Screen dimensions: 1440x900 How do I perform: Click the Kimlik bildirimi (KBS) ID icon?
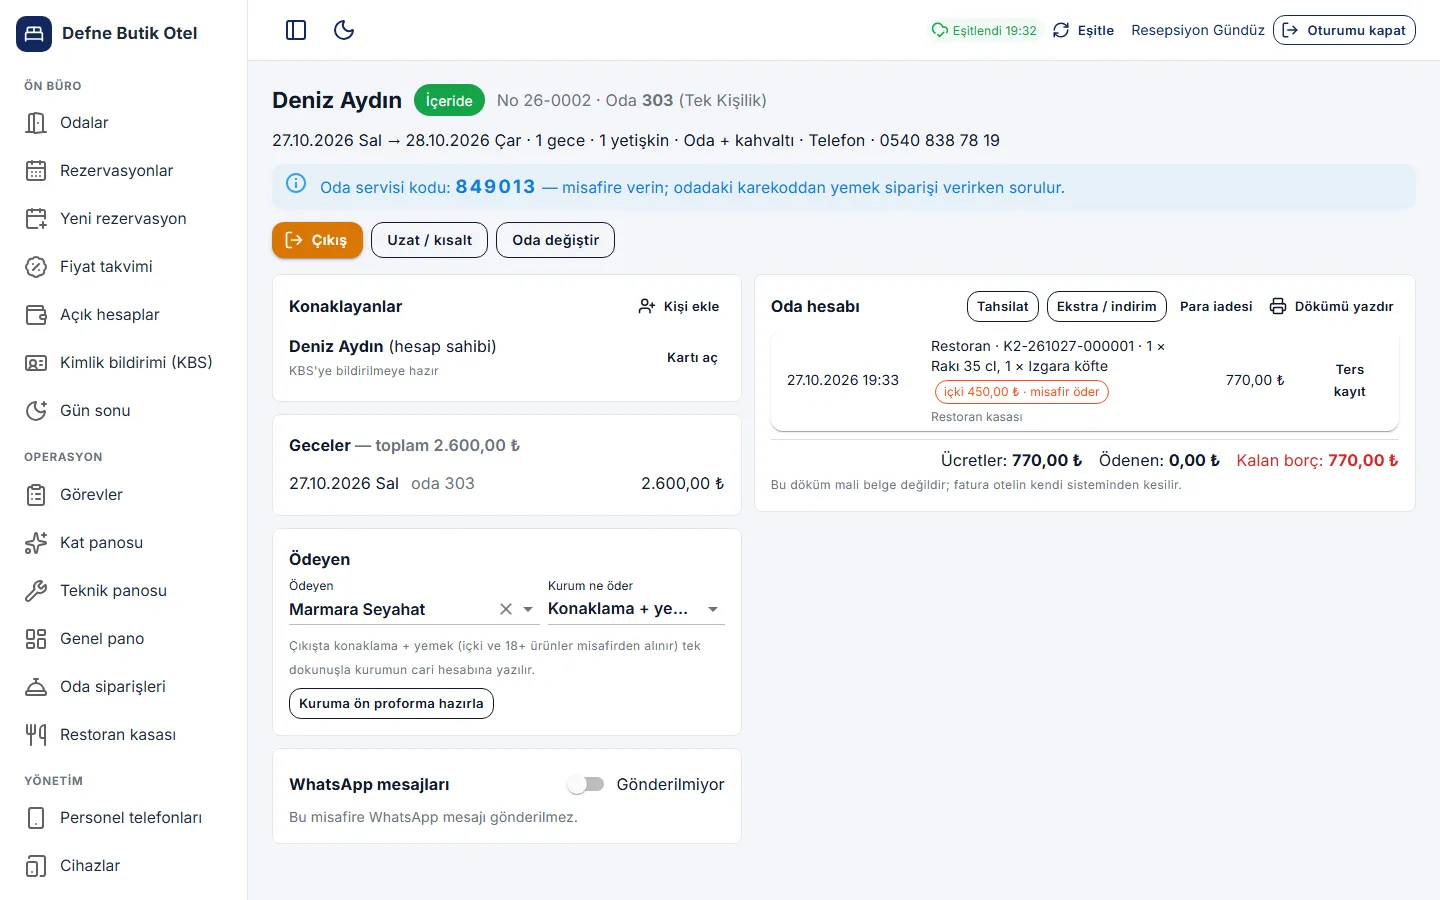36,363
